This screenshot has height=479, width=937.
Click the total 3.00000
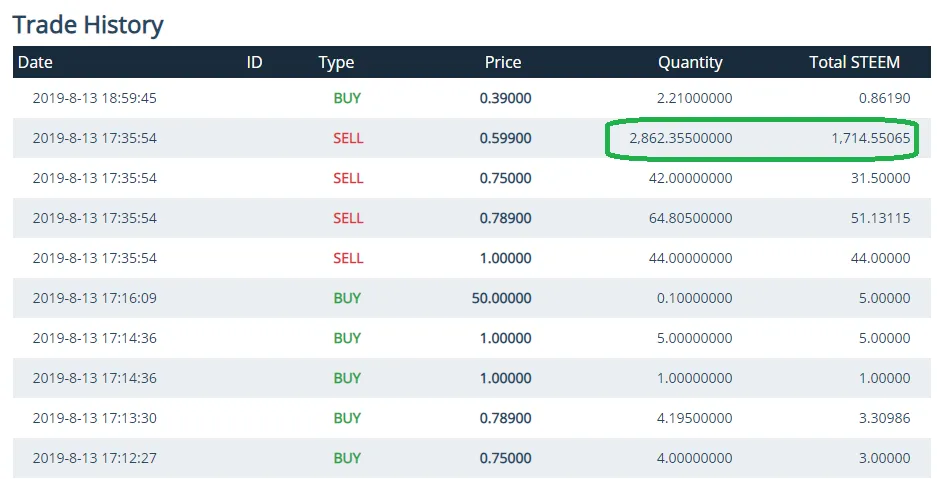click(884, 458)
